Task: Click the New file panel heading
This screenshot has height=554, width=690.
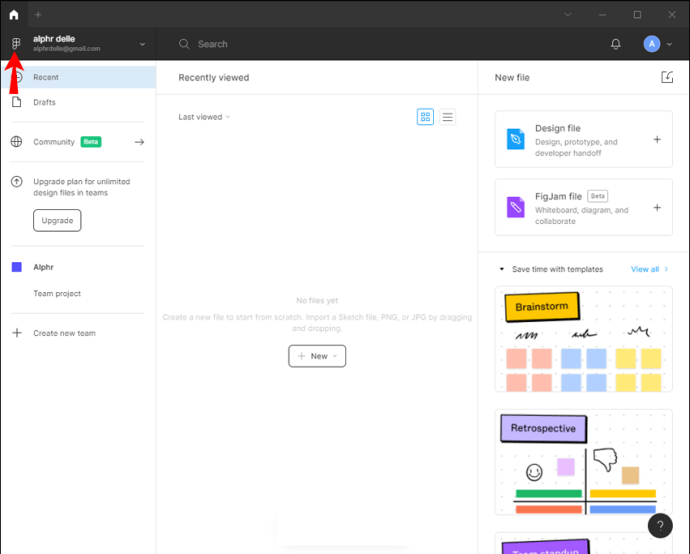Action: click(512, 77)
